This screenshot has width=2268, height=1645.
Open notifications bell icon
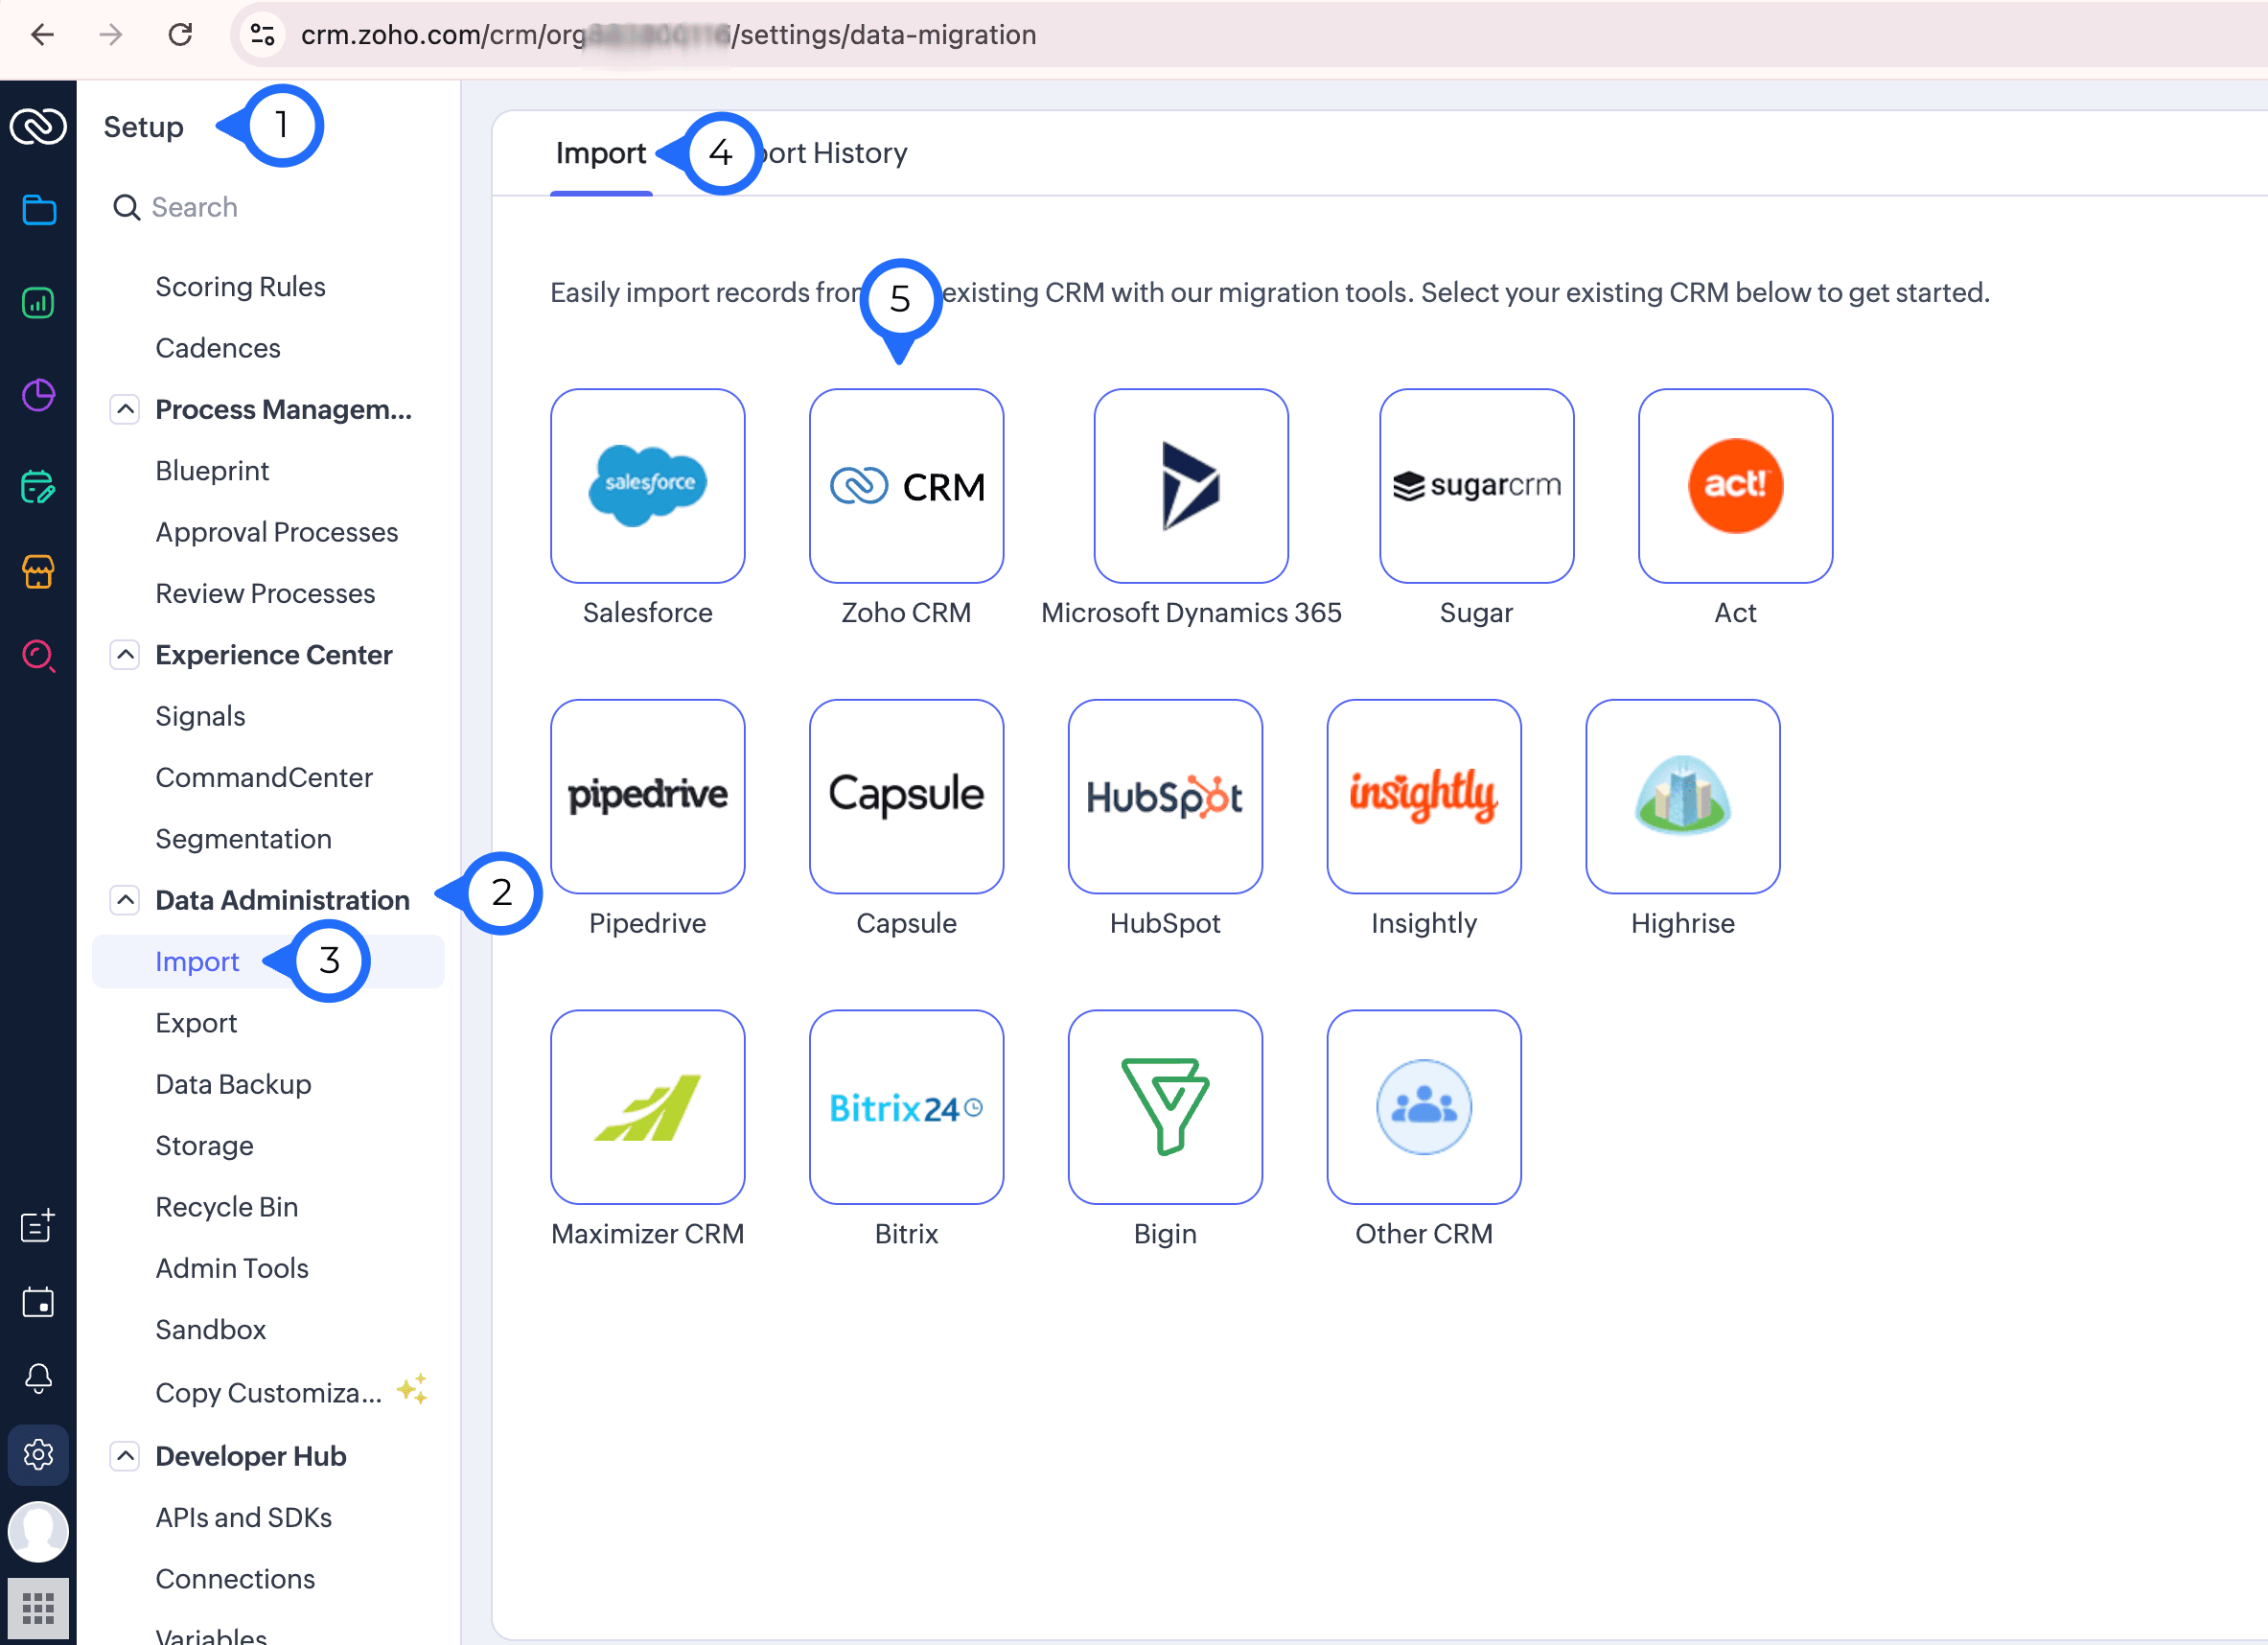pos(38,1378)
